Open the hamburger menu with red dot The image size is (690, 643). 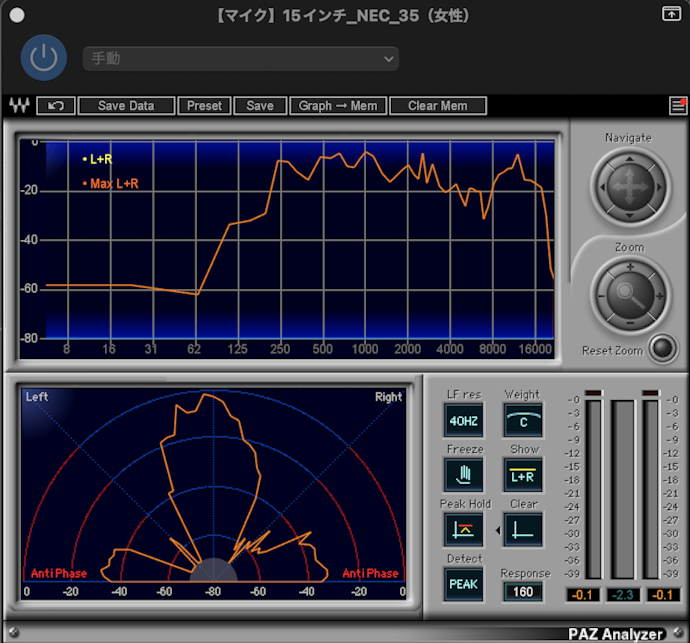pyautogui.click(x=678, y=106)
